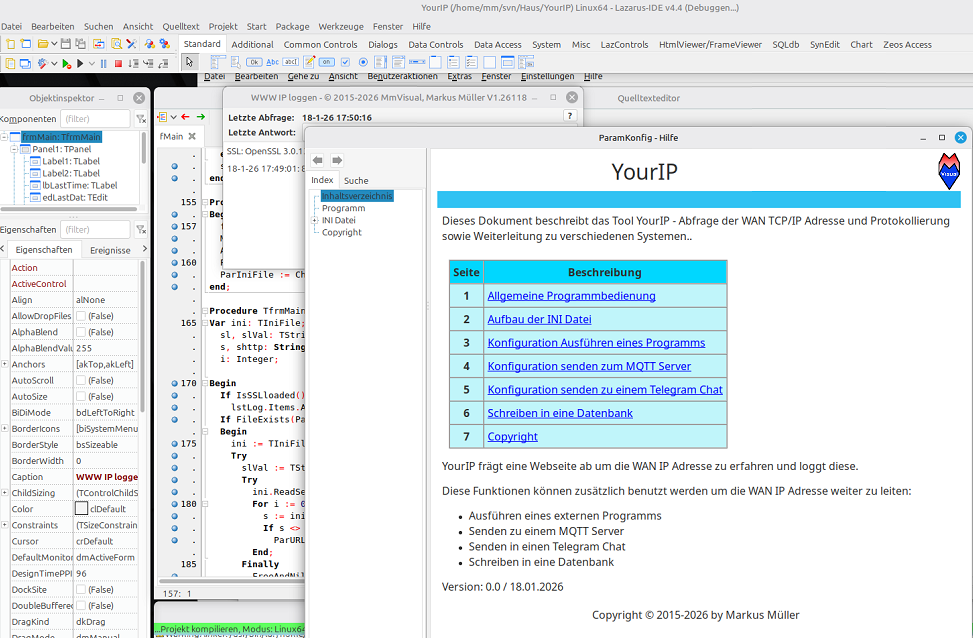Click the back arrow in help viewer
The width and height of the screenshot is (973, 638).
pyautogui.click(x=318, y=160)
